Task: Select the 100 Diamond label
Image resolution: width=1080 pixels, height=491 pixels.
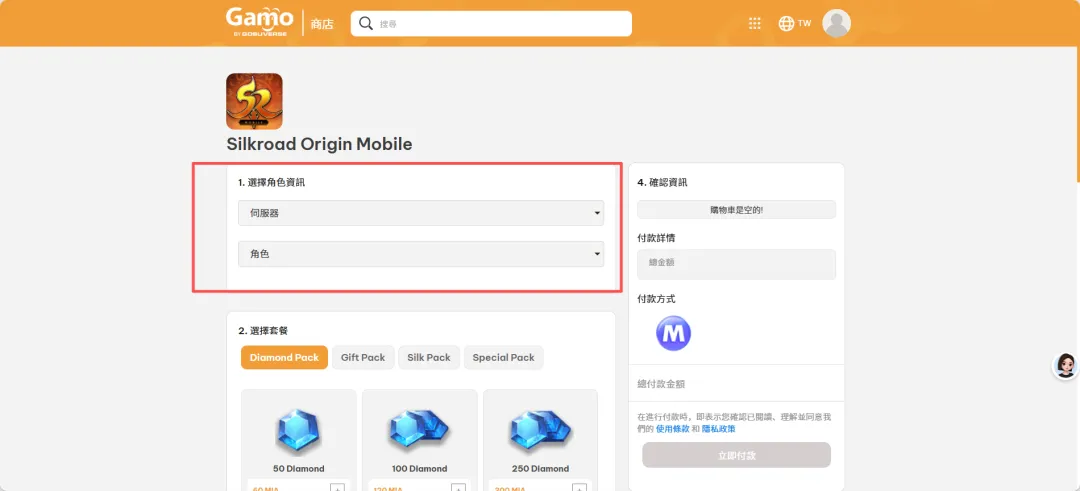Action: point(419,469)
